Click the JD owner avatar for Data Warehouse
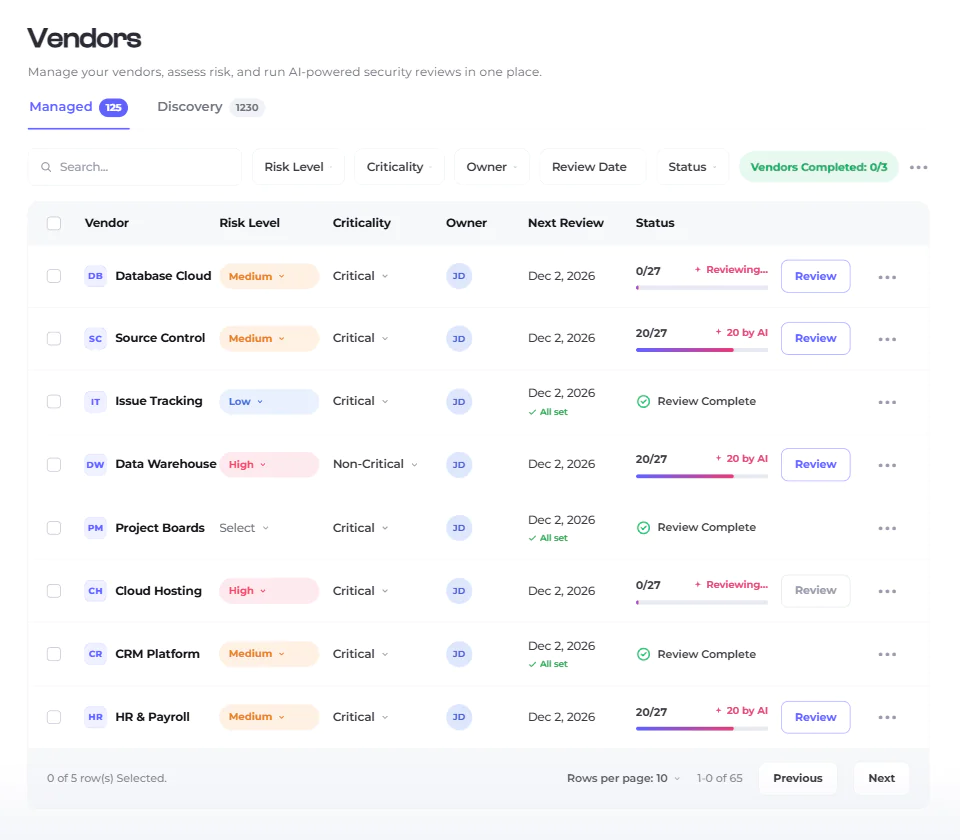Image resolution: width=960 pixels, height=840 pixels. [459, 465]
